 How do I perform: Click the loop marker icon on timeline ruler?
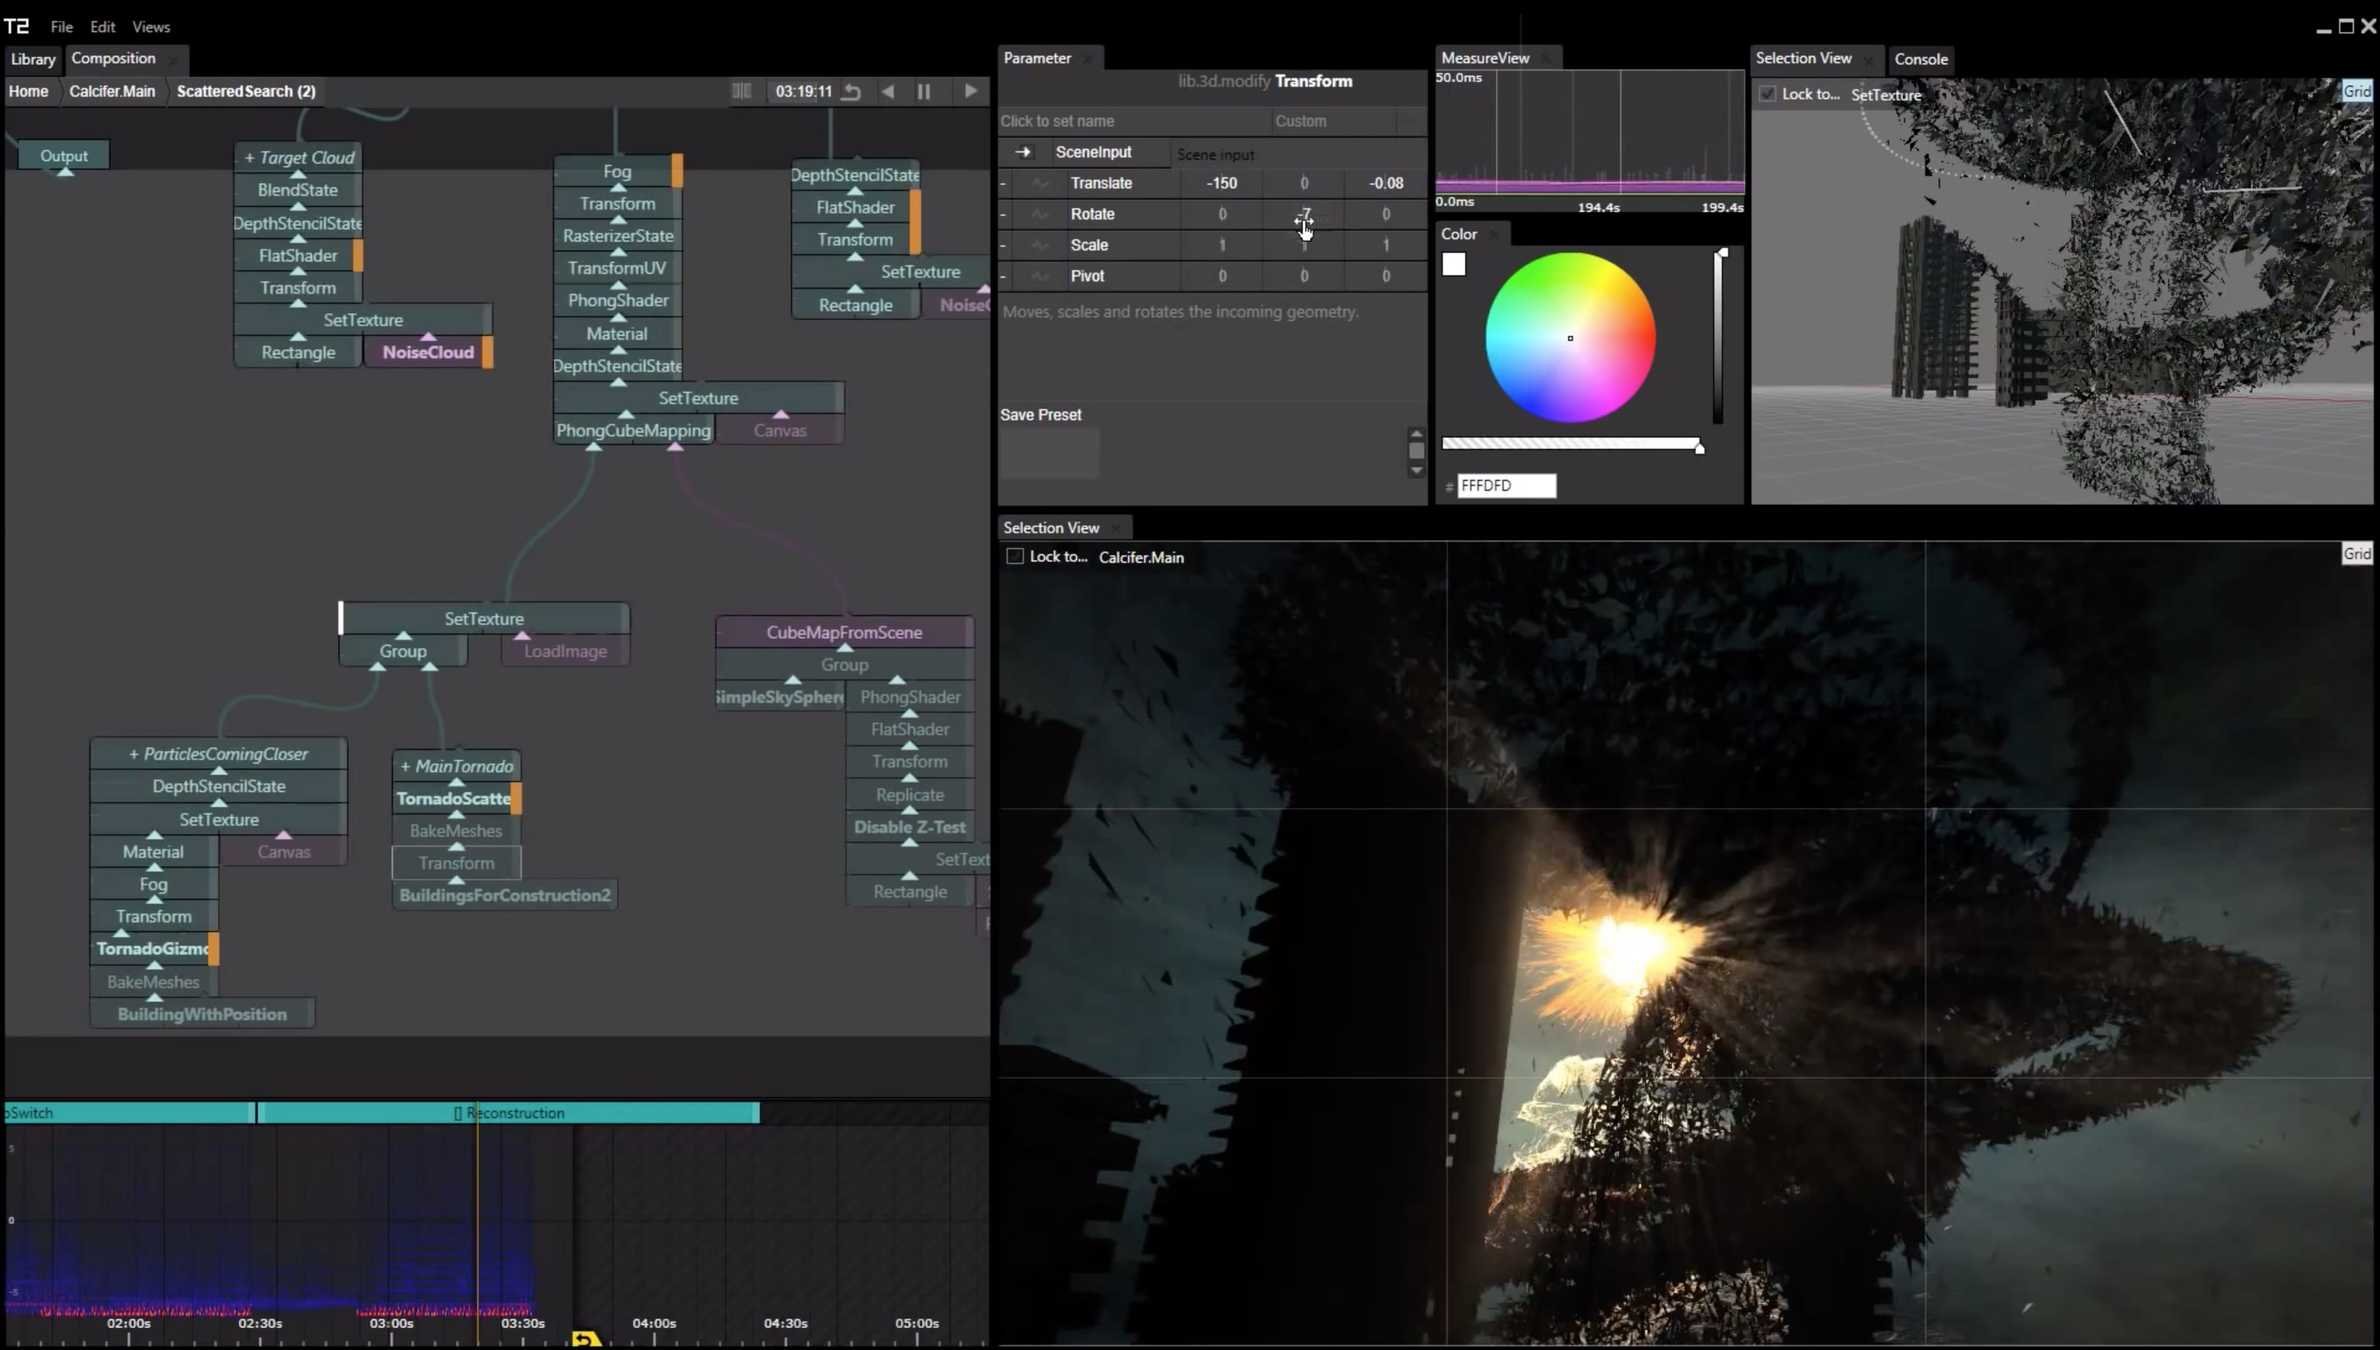(586, 1338)
